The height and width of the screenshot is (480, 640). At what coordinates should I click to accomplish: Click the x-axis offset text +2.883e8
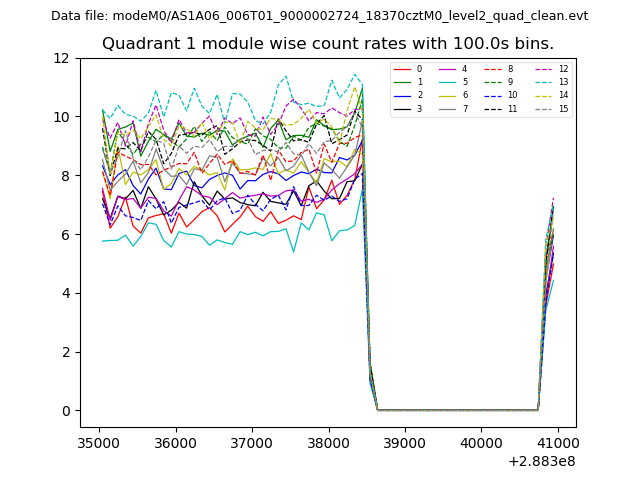point(541,461)
